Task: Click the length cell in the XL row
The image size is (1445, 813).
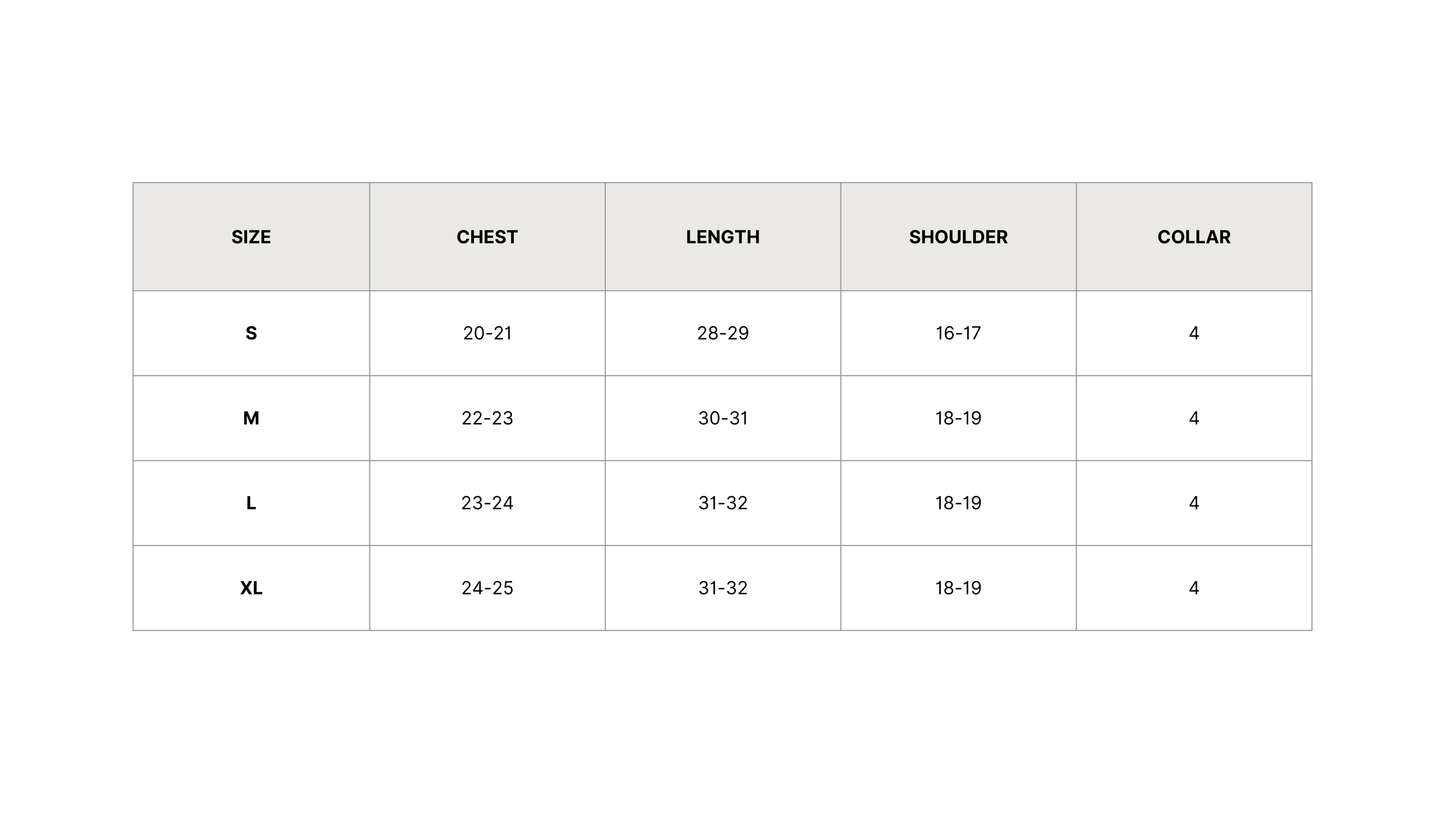Action: 722,588
